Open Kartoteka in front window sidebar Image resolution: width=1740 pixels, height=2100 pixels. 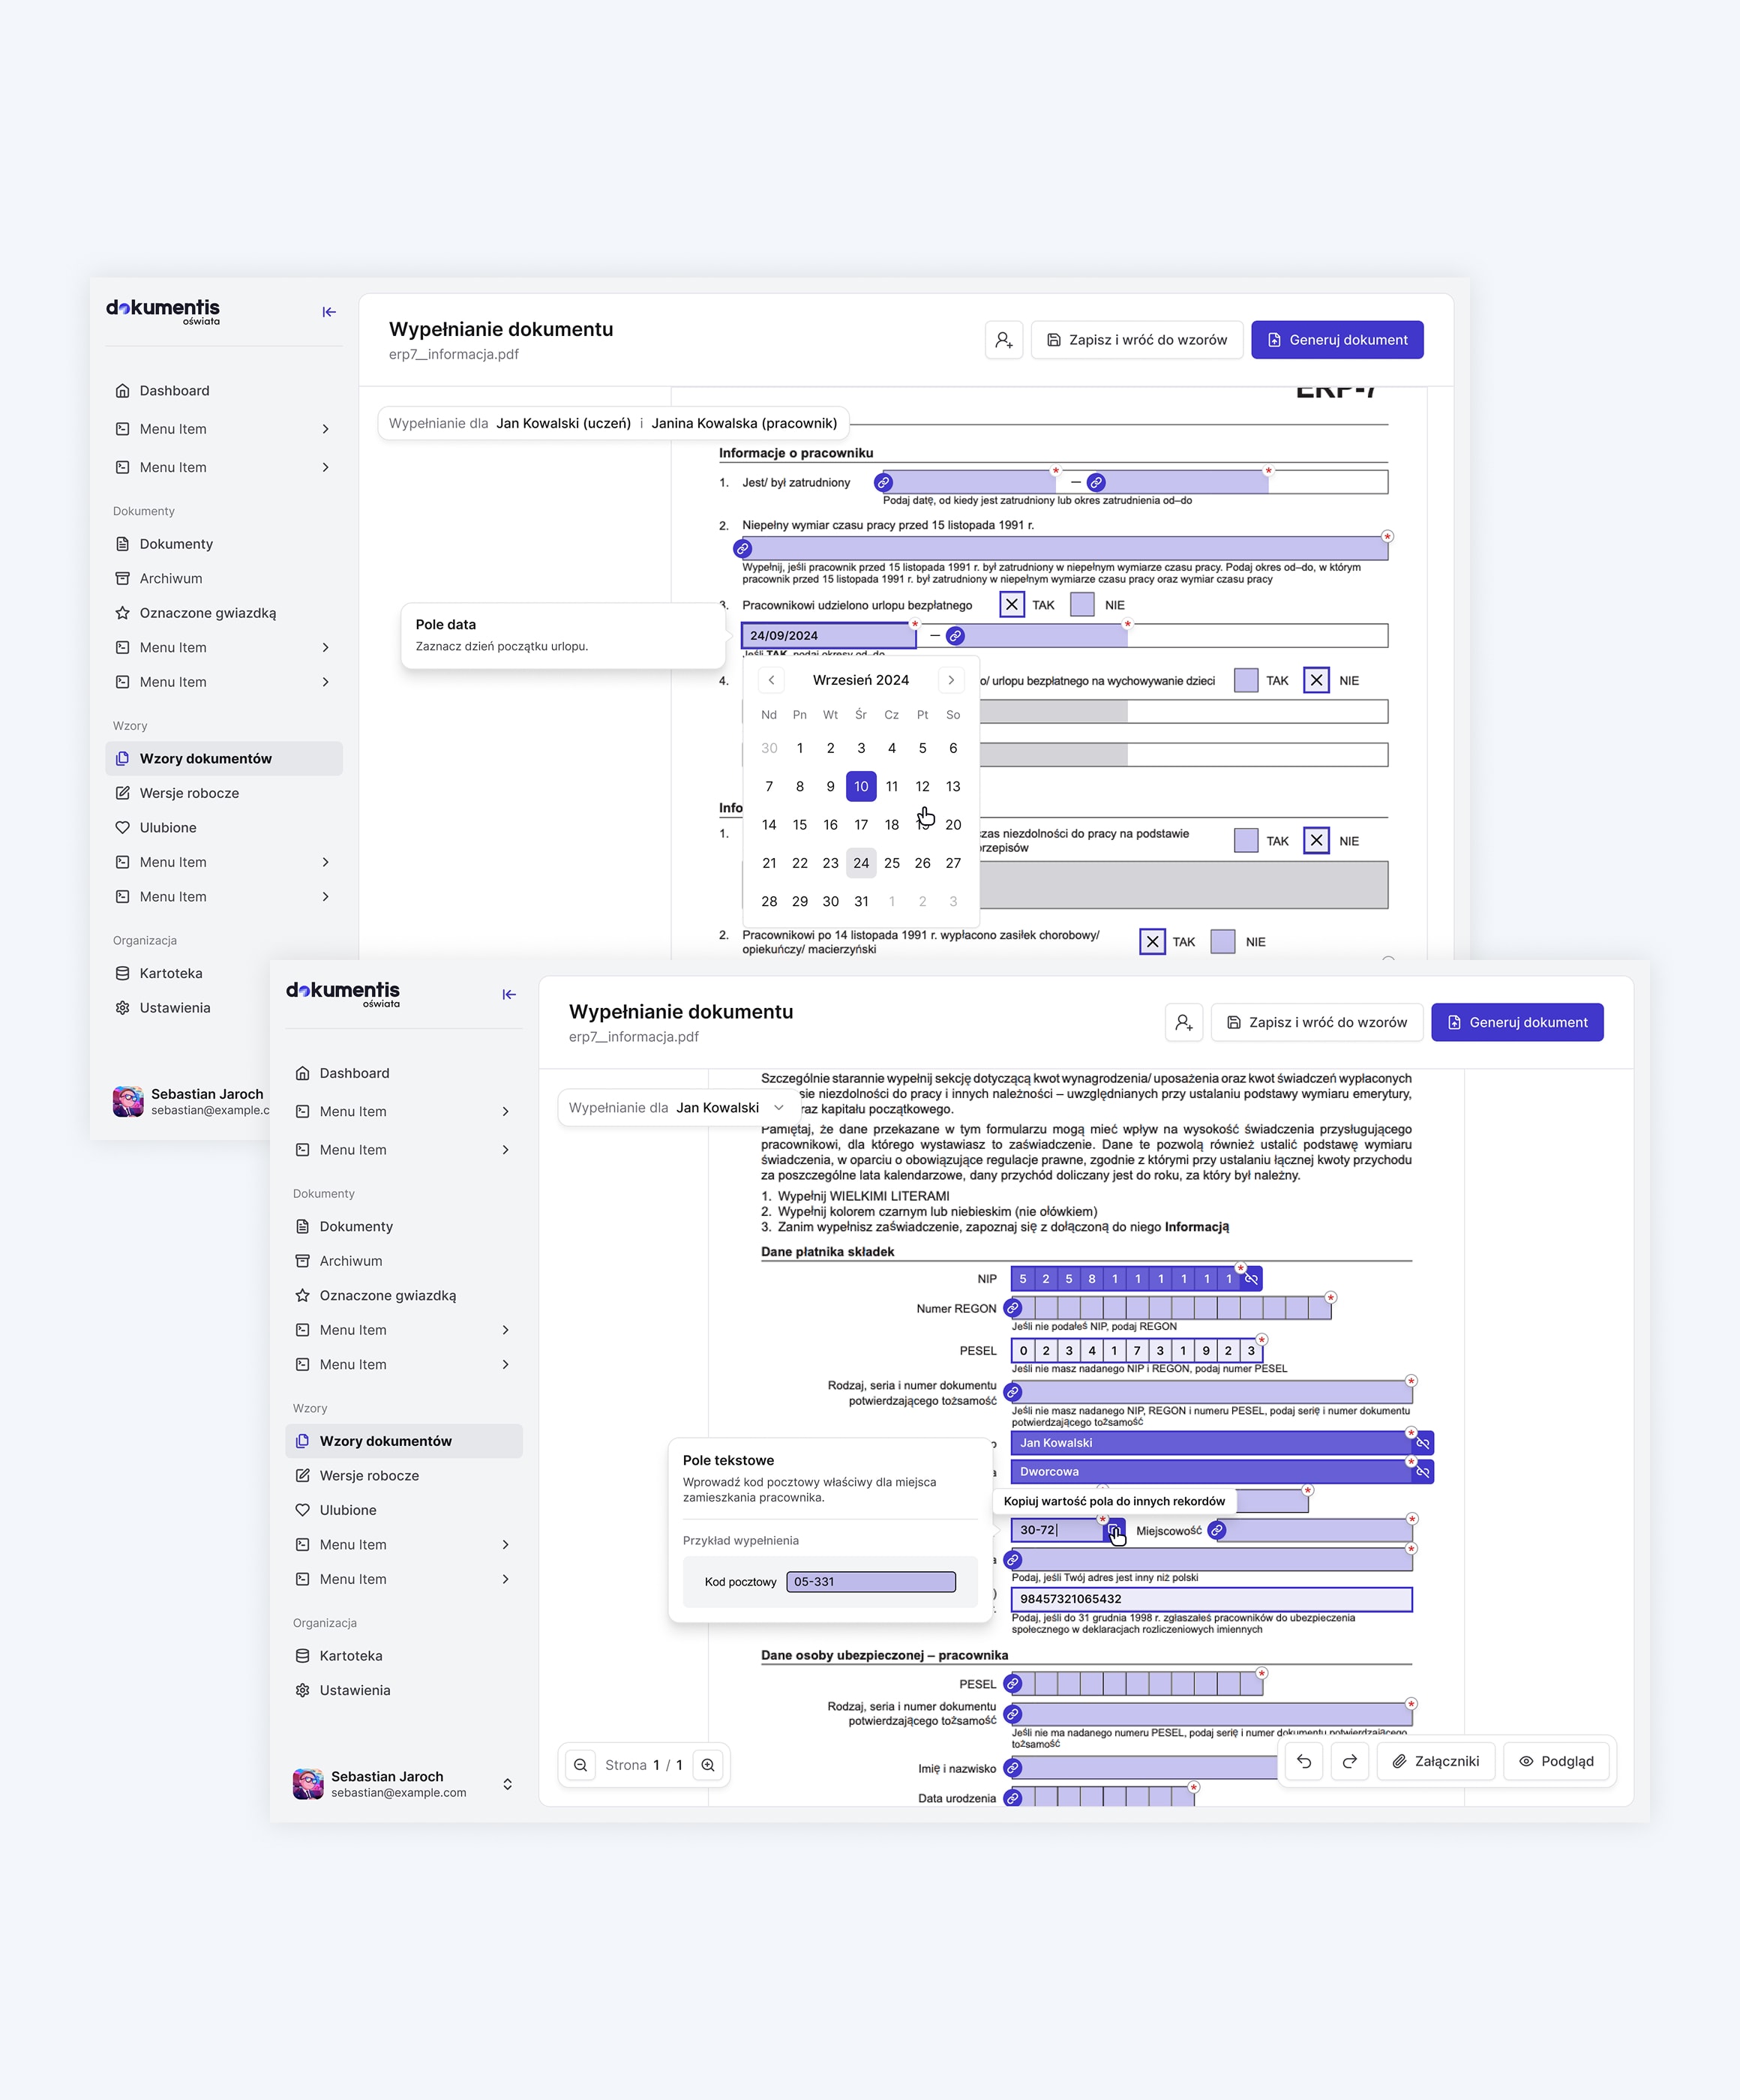click(404, 1656)
